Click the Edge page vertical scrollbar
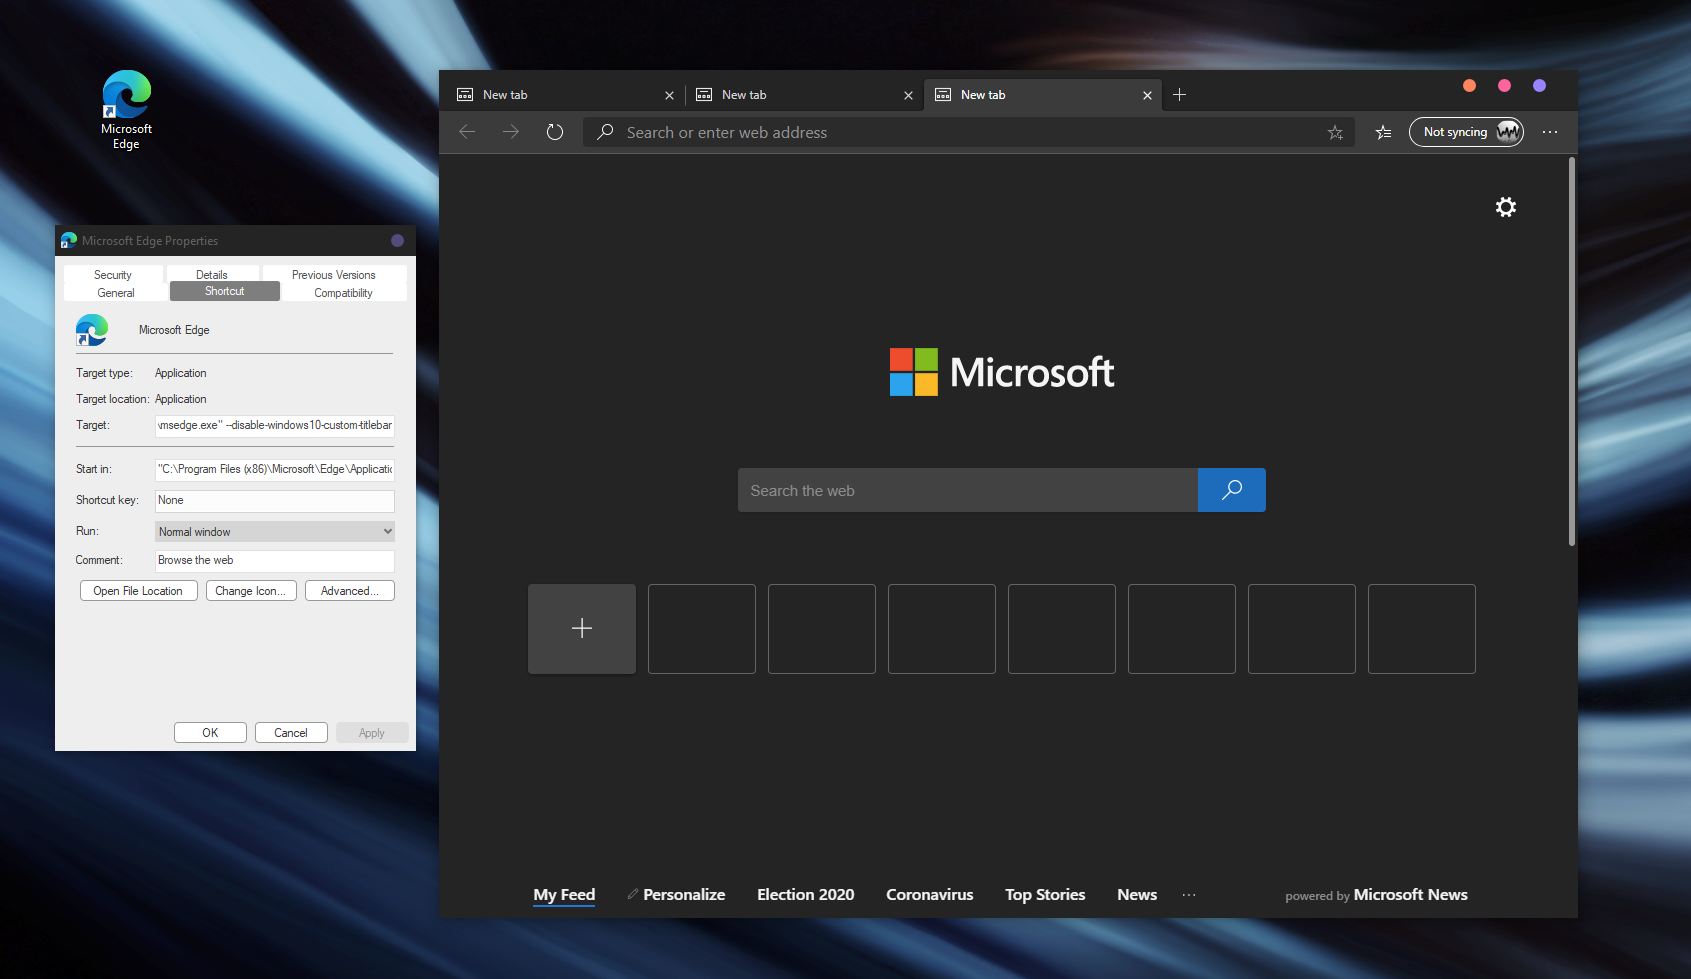The height and width of the screenshot is (979, 1691). [x=1571, y=352]
